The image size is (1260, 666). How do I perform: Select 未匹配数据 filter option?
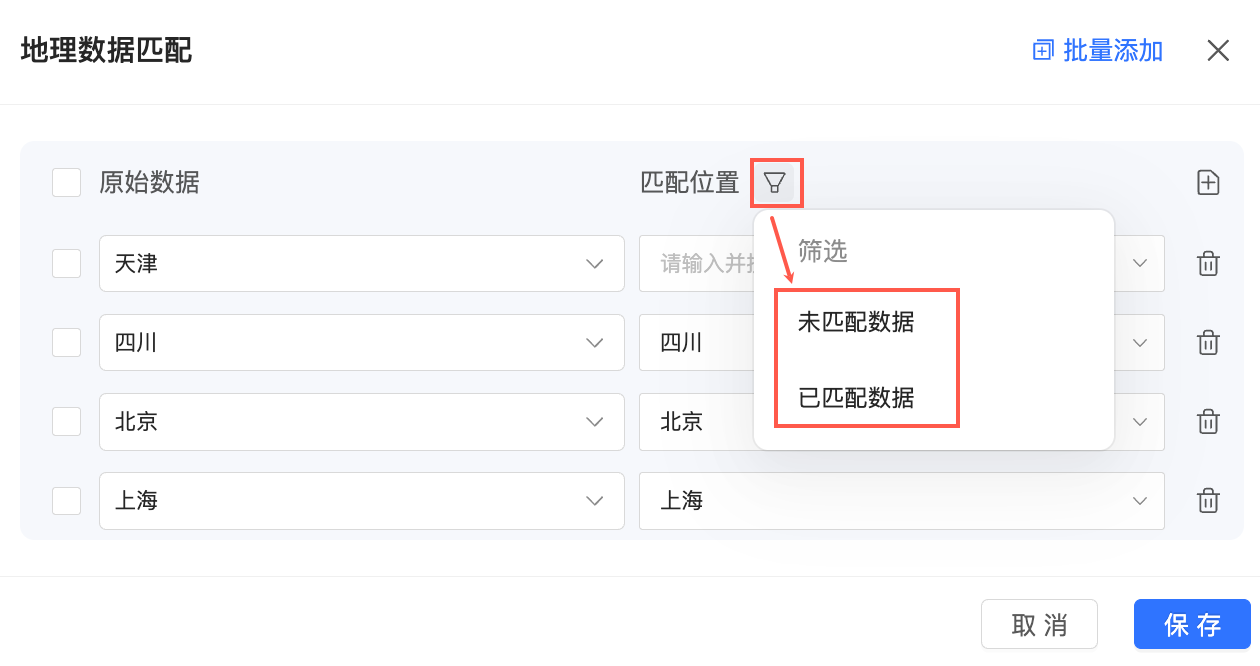coord(856,322)
